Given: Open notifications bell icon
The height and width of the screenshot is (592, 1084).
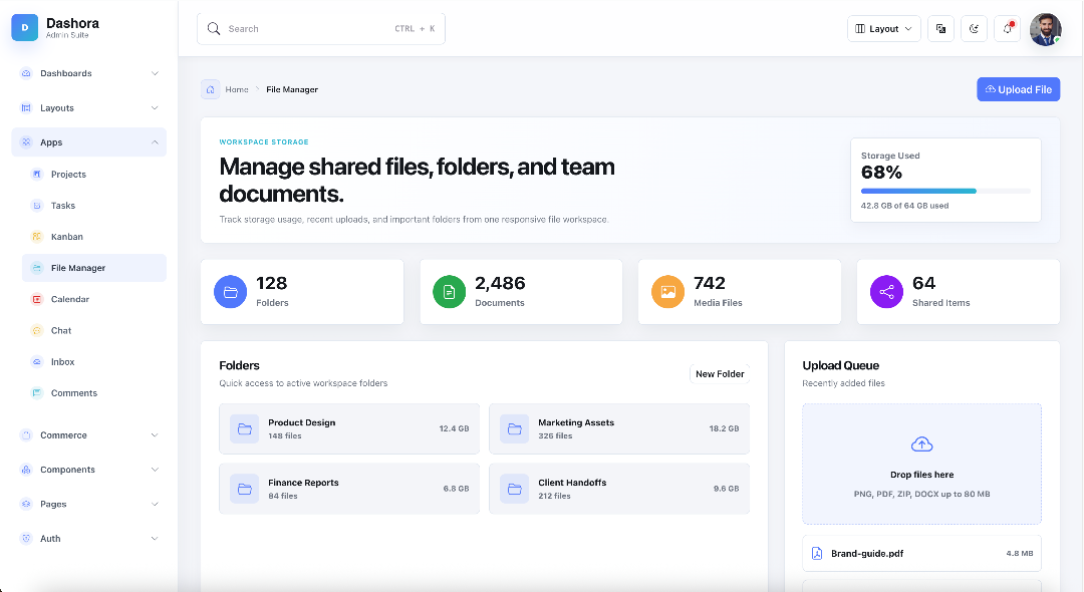Looking at the screenshot, I should click(1007, 28).
